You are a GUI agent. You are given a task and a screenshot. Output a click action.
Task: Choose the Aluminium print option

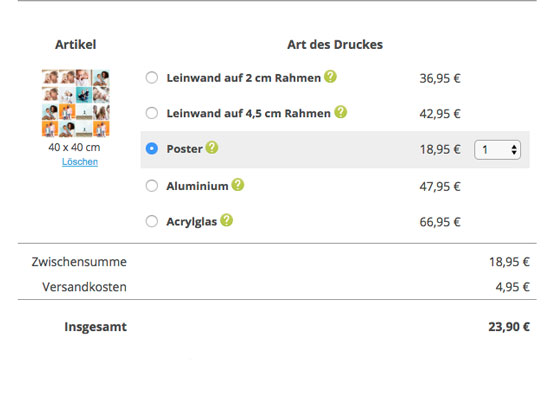click(152, 186)
